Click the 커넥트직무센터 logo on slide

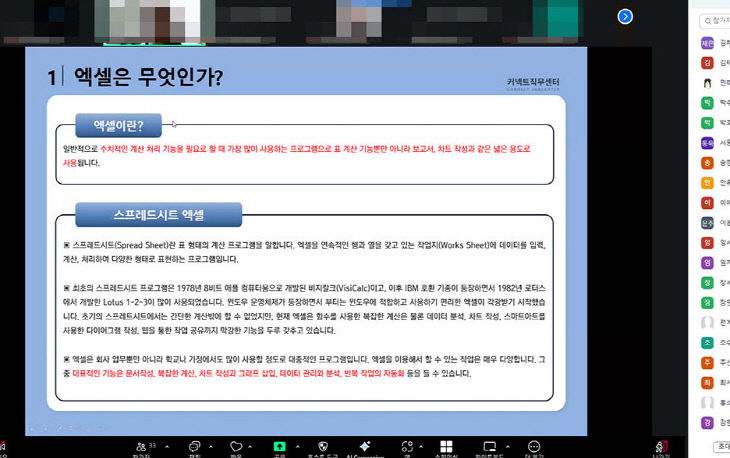[533, 84]
